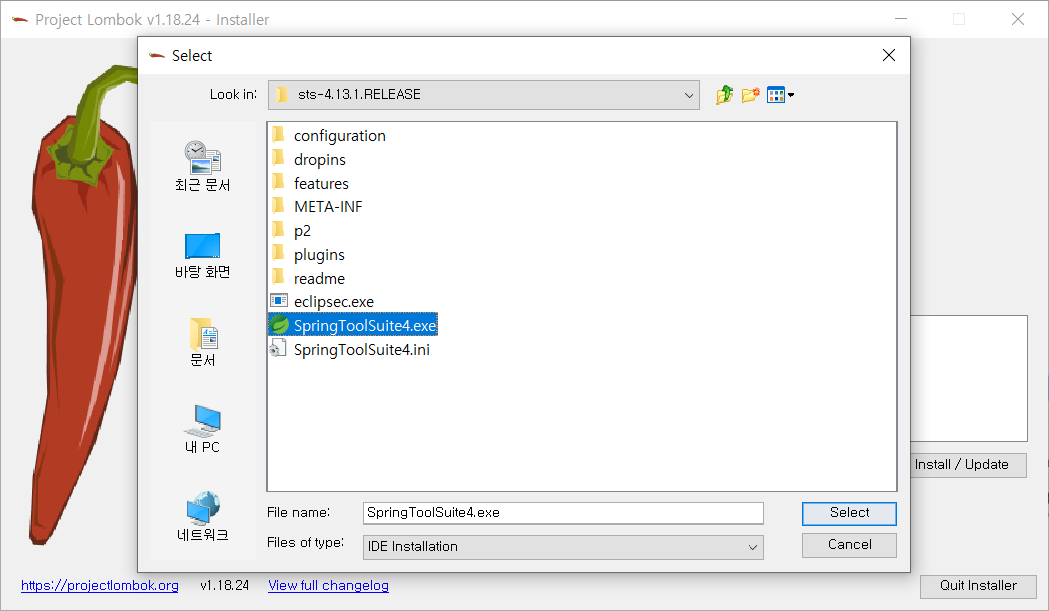
Task: Create a new folder with toolbar icon
Action: [x=751, y=95]
